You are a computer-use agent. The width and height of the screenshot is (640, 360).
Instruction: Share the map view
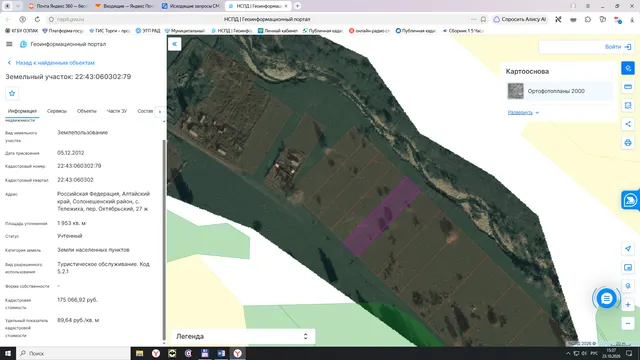(x=628, y=124)
